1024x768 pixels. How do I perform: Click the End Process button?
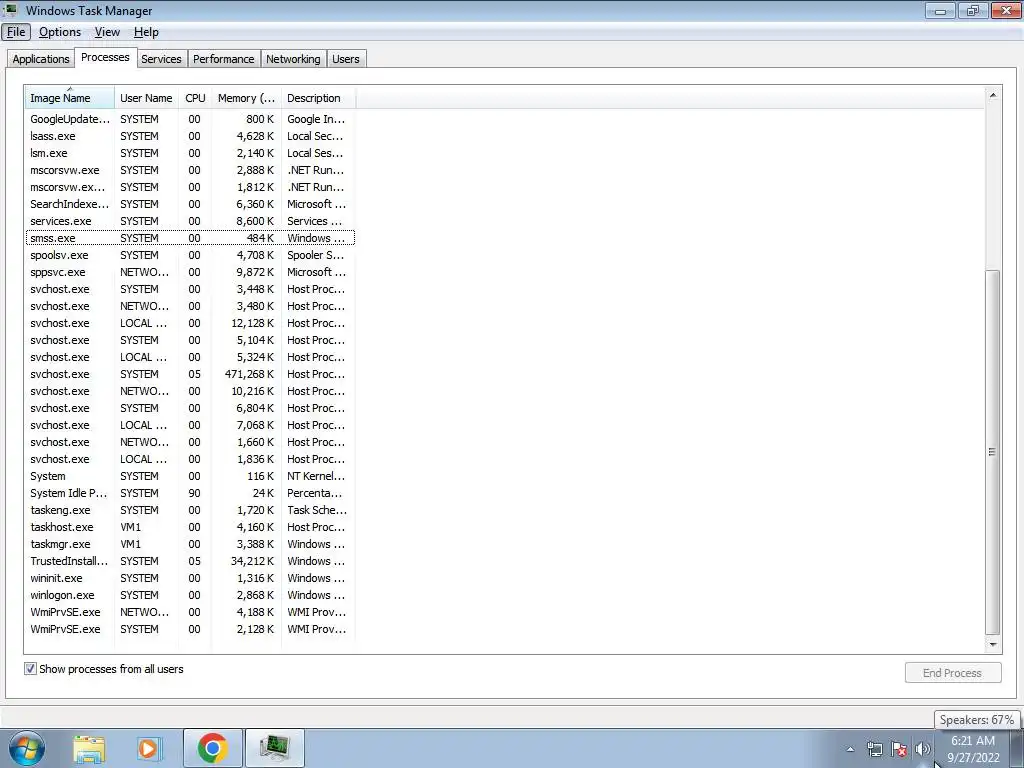[x=952, y=673]
